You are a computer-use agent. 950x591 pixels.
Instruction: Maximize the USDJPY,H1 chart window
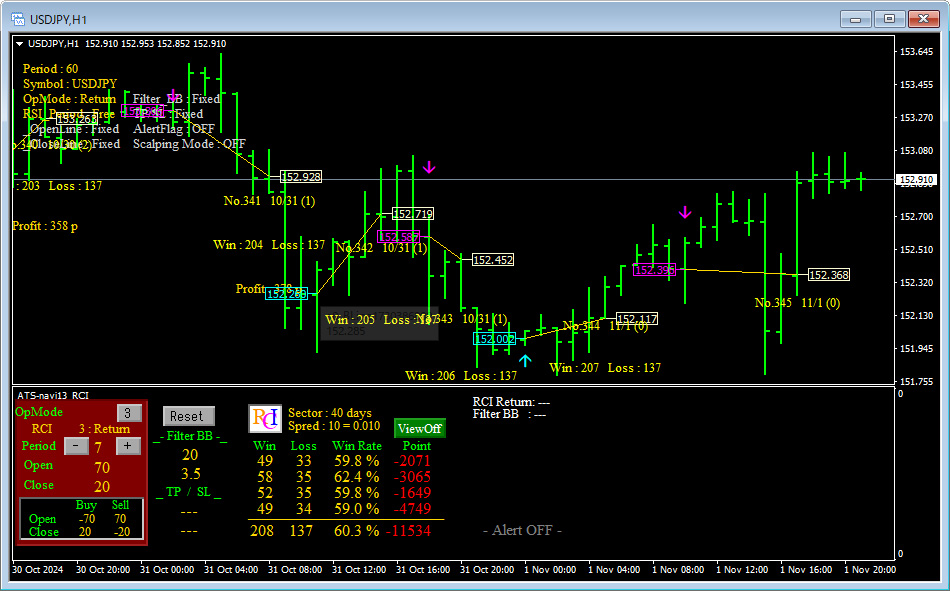click(x=889, y=19)
